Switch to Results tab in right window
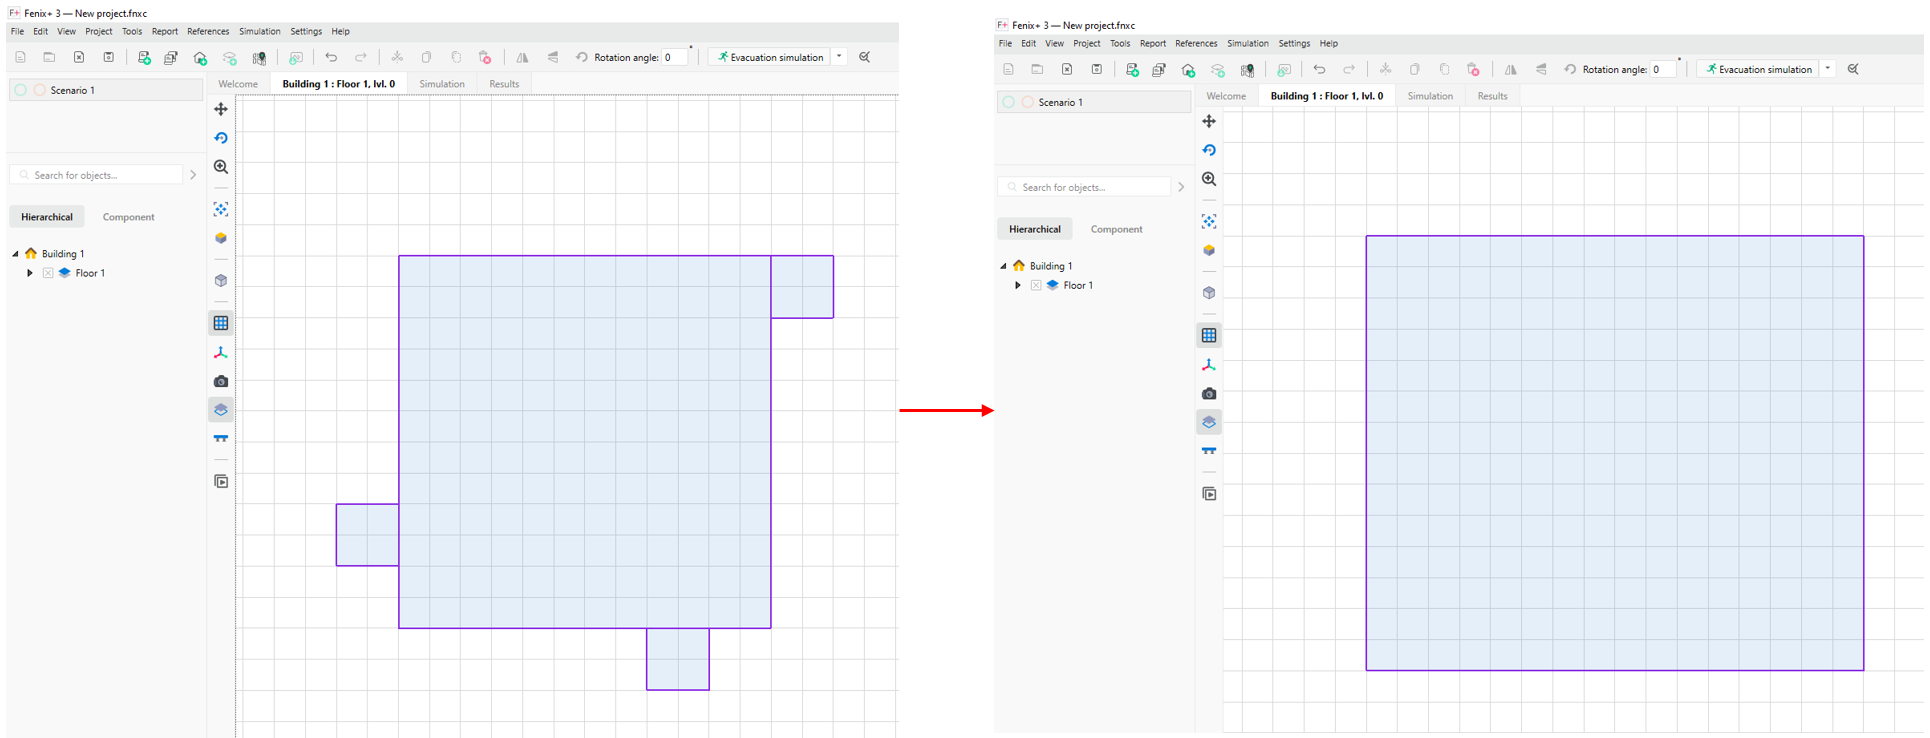 pos(1492,96)
